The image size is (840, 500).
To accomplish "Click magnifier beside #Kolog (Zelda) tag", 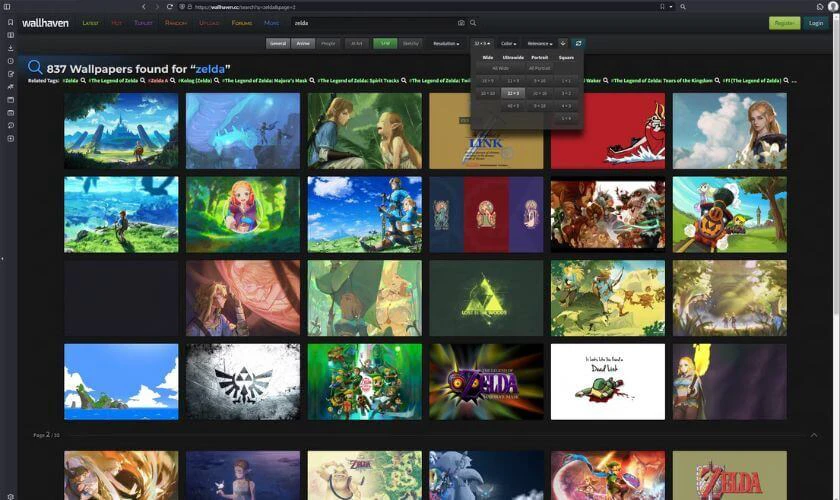I will point(217,80).
